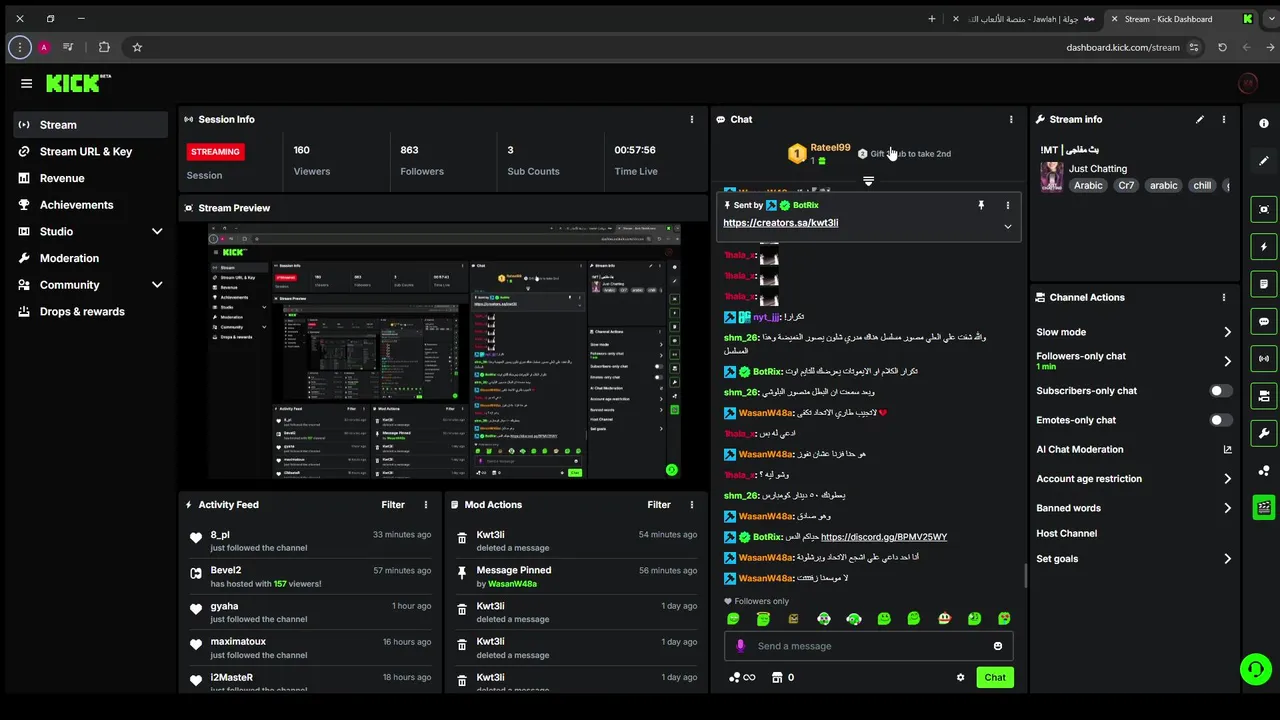Screen dimensions: 1280x720
Task: Open Achievements page
Action: pos(91,205)
